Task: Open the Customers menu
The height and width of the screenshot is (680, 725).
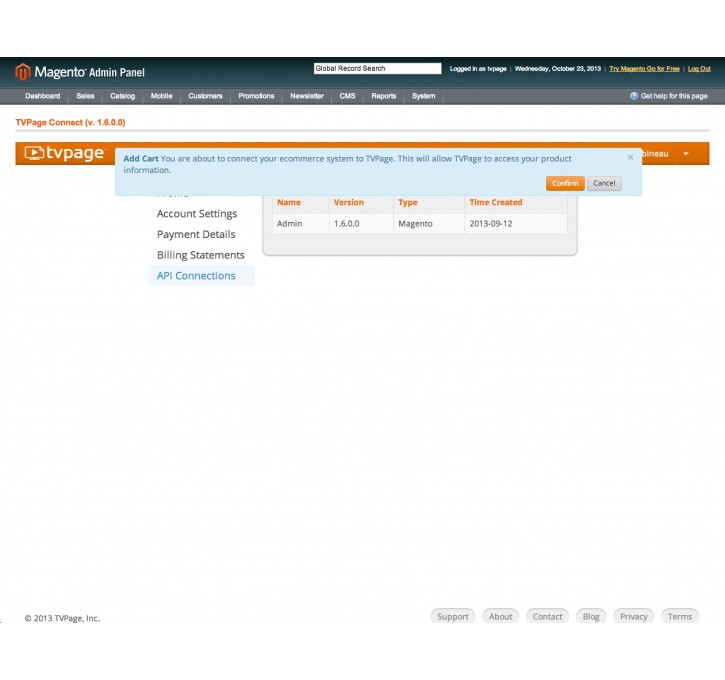Action: (x=205, y=96)
